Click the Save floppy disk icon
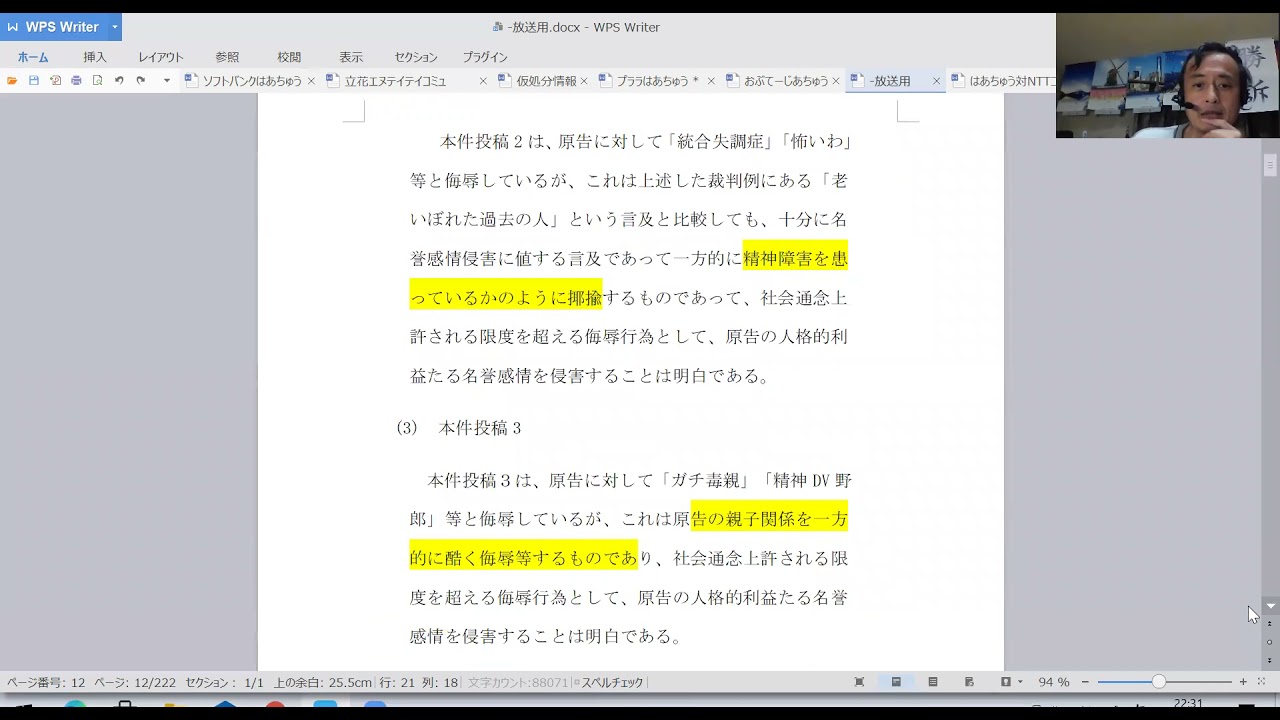This screenshot has height=720, width=1280. (33, 81)
